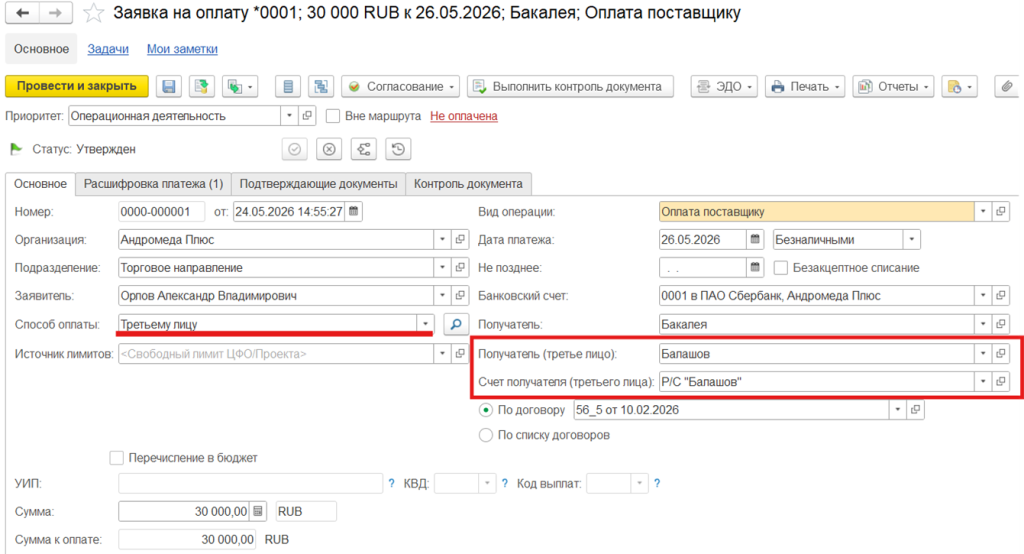Open the calendar for document date
This screenshot has width=1024, height=554.
click(353, 211)
